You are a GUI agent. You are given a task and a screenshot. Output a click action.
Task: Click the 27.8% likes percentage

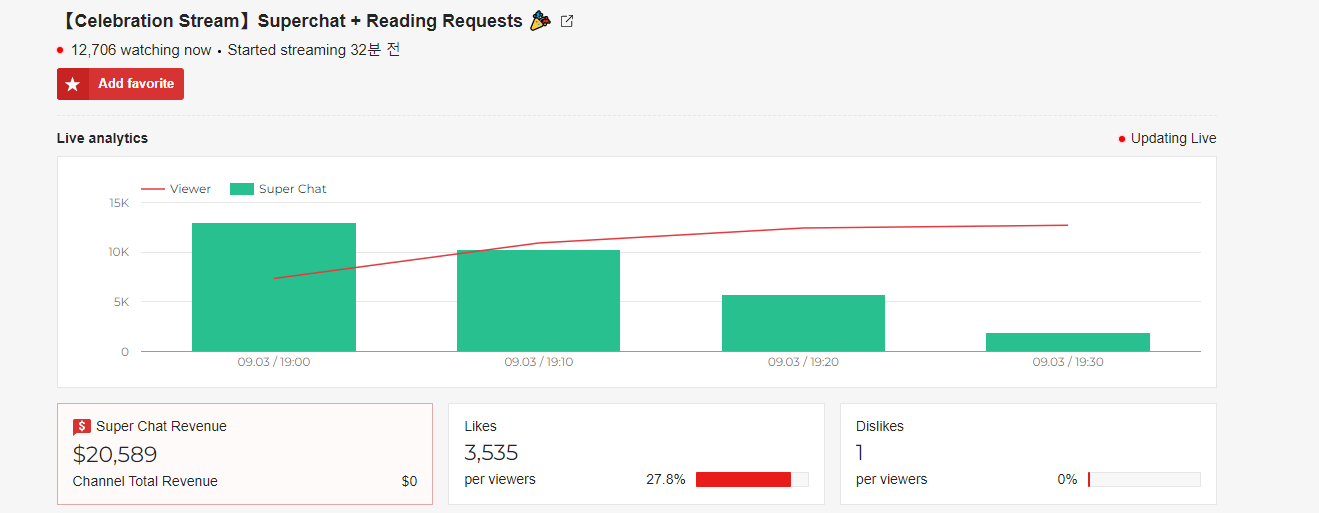click(666, 480)
